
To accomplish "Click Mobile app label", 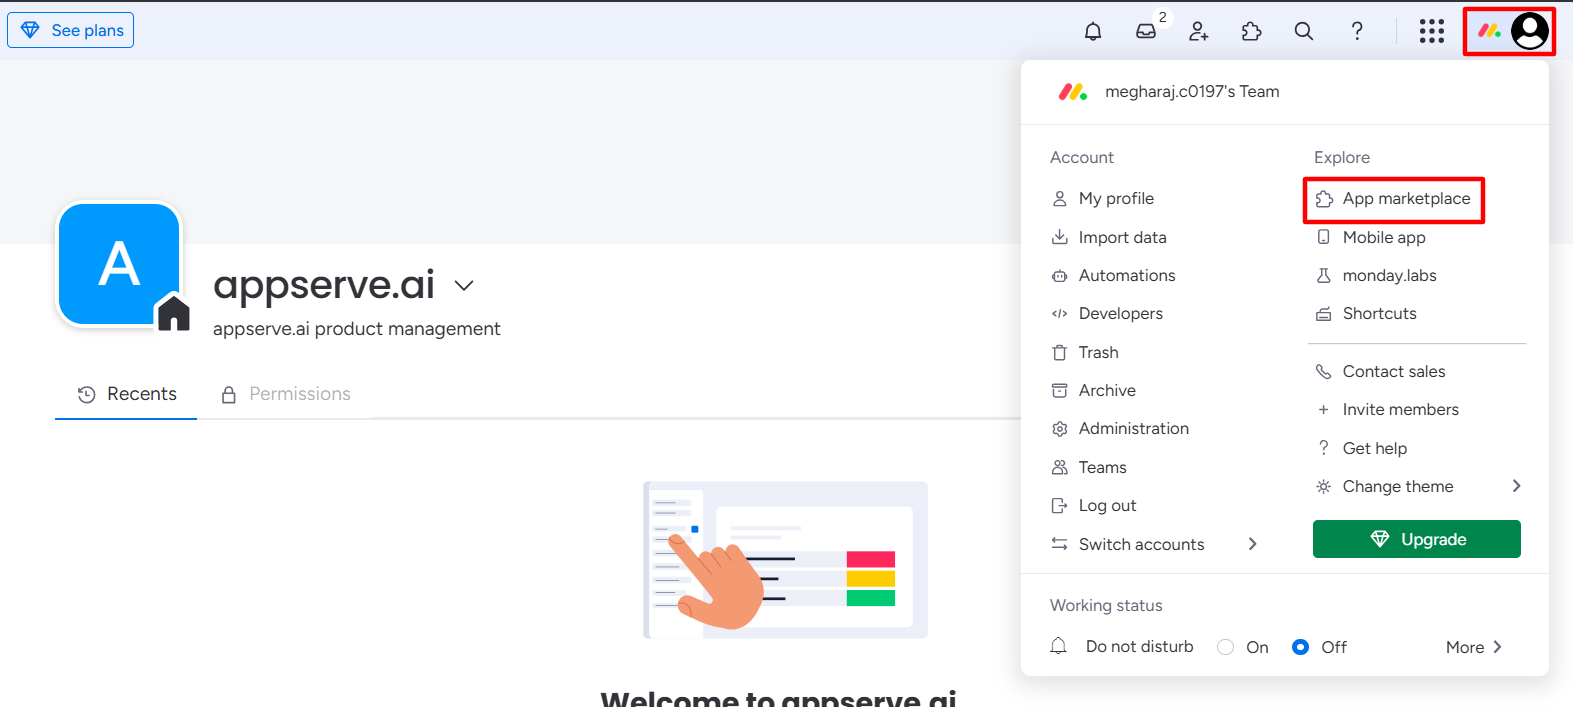I will tap(1384, 238).
